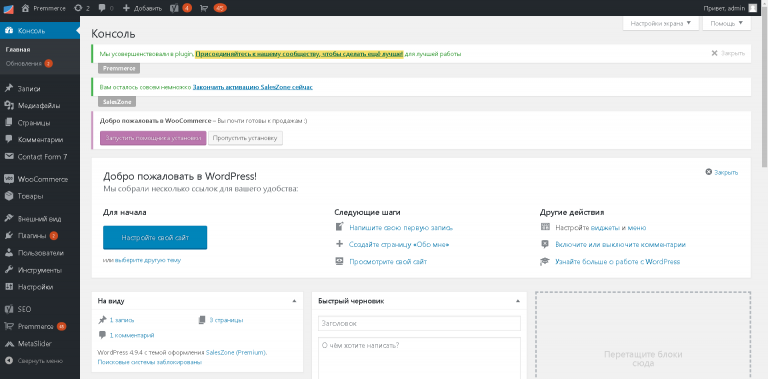
Task: Collapse the Быстрый черновик widget
Action: (518, 301)
